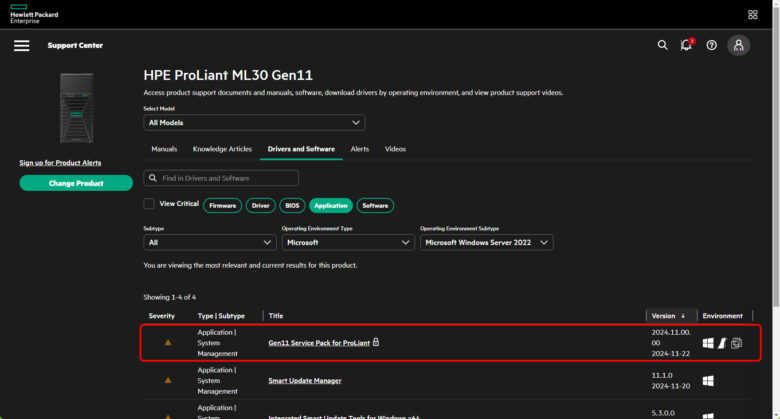Click lock icon beside Gen11 Service Pack
This screenshot has height=419, width=780.
(x=376, y=342)
